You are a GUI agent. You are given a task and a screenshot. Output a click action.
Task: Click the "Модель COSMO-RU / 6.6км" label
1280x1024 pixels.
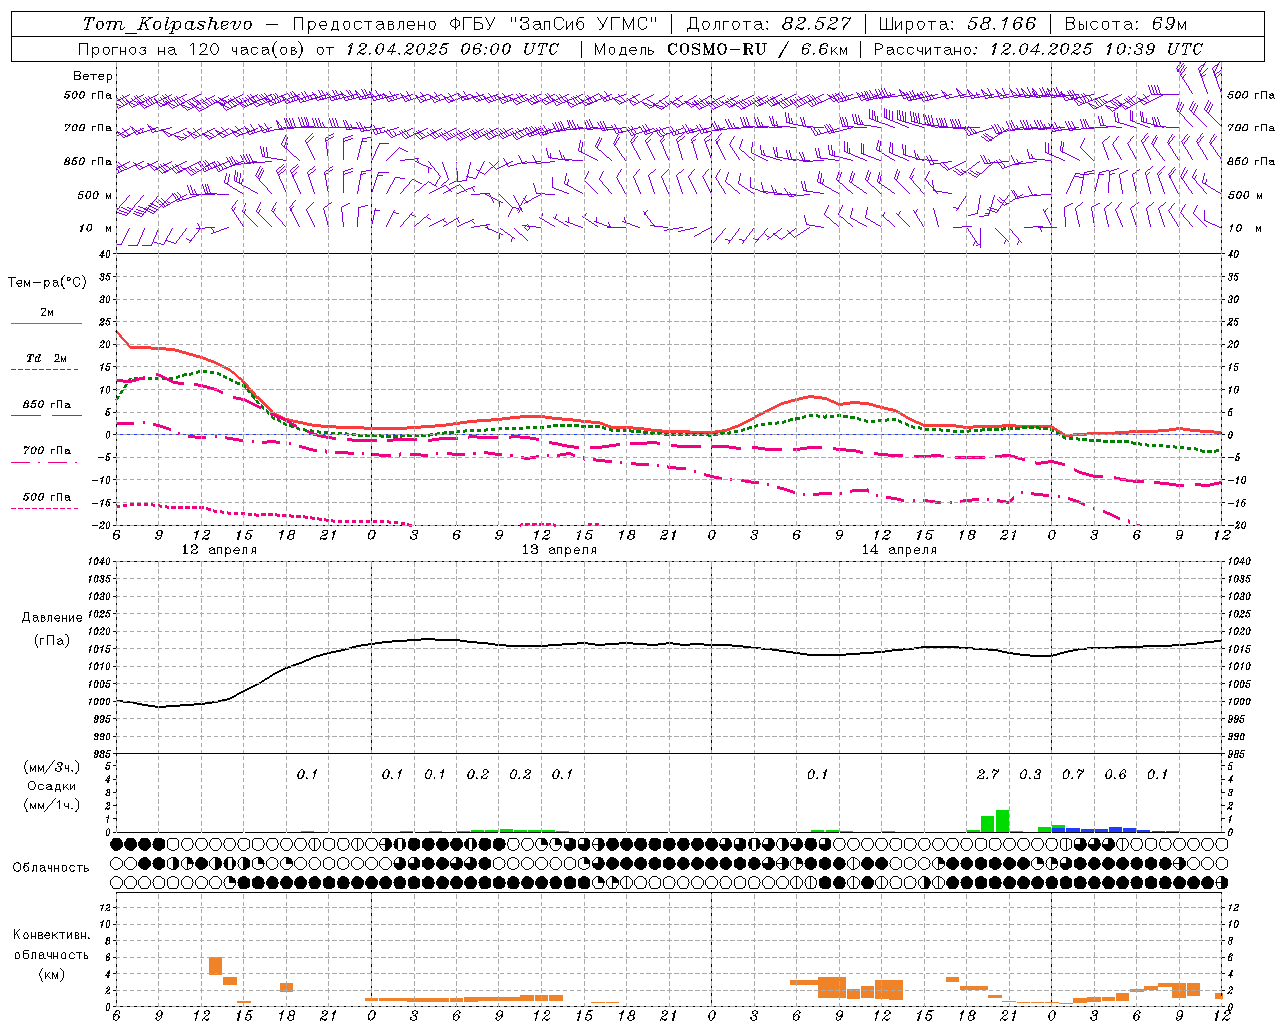pyautogui.click(x=721, y=49)
